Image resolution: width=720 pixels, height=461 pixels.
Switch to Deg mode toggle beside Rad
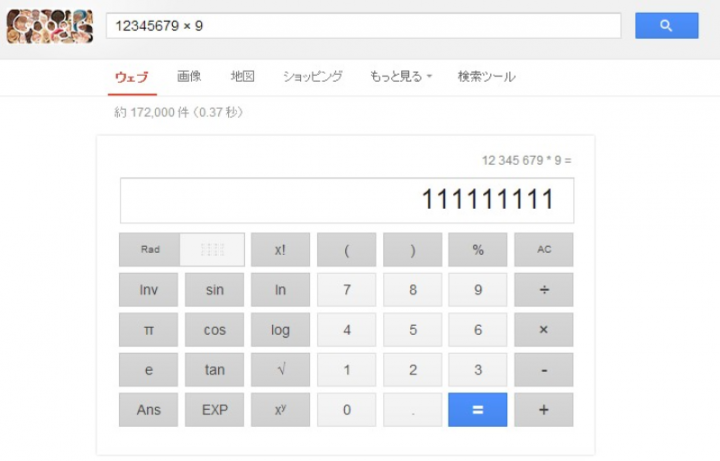click(x=212, y=250)
